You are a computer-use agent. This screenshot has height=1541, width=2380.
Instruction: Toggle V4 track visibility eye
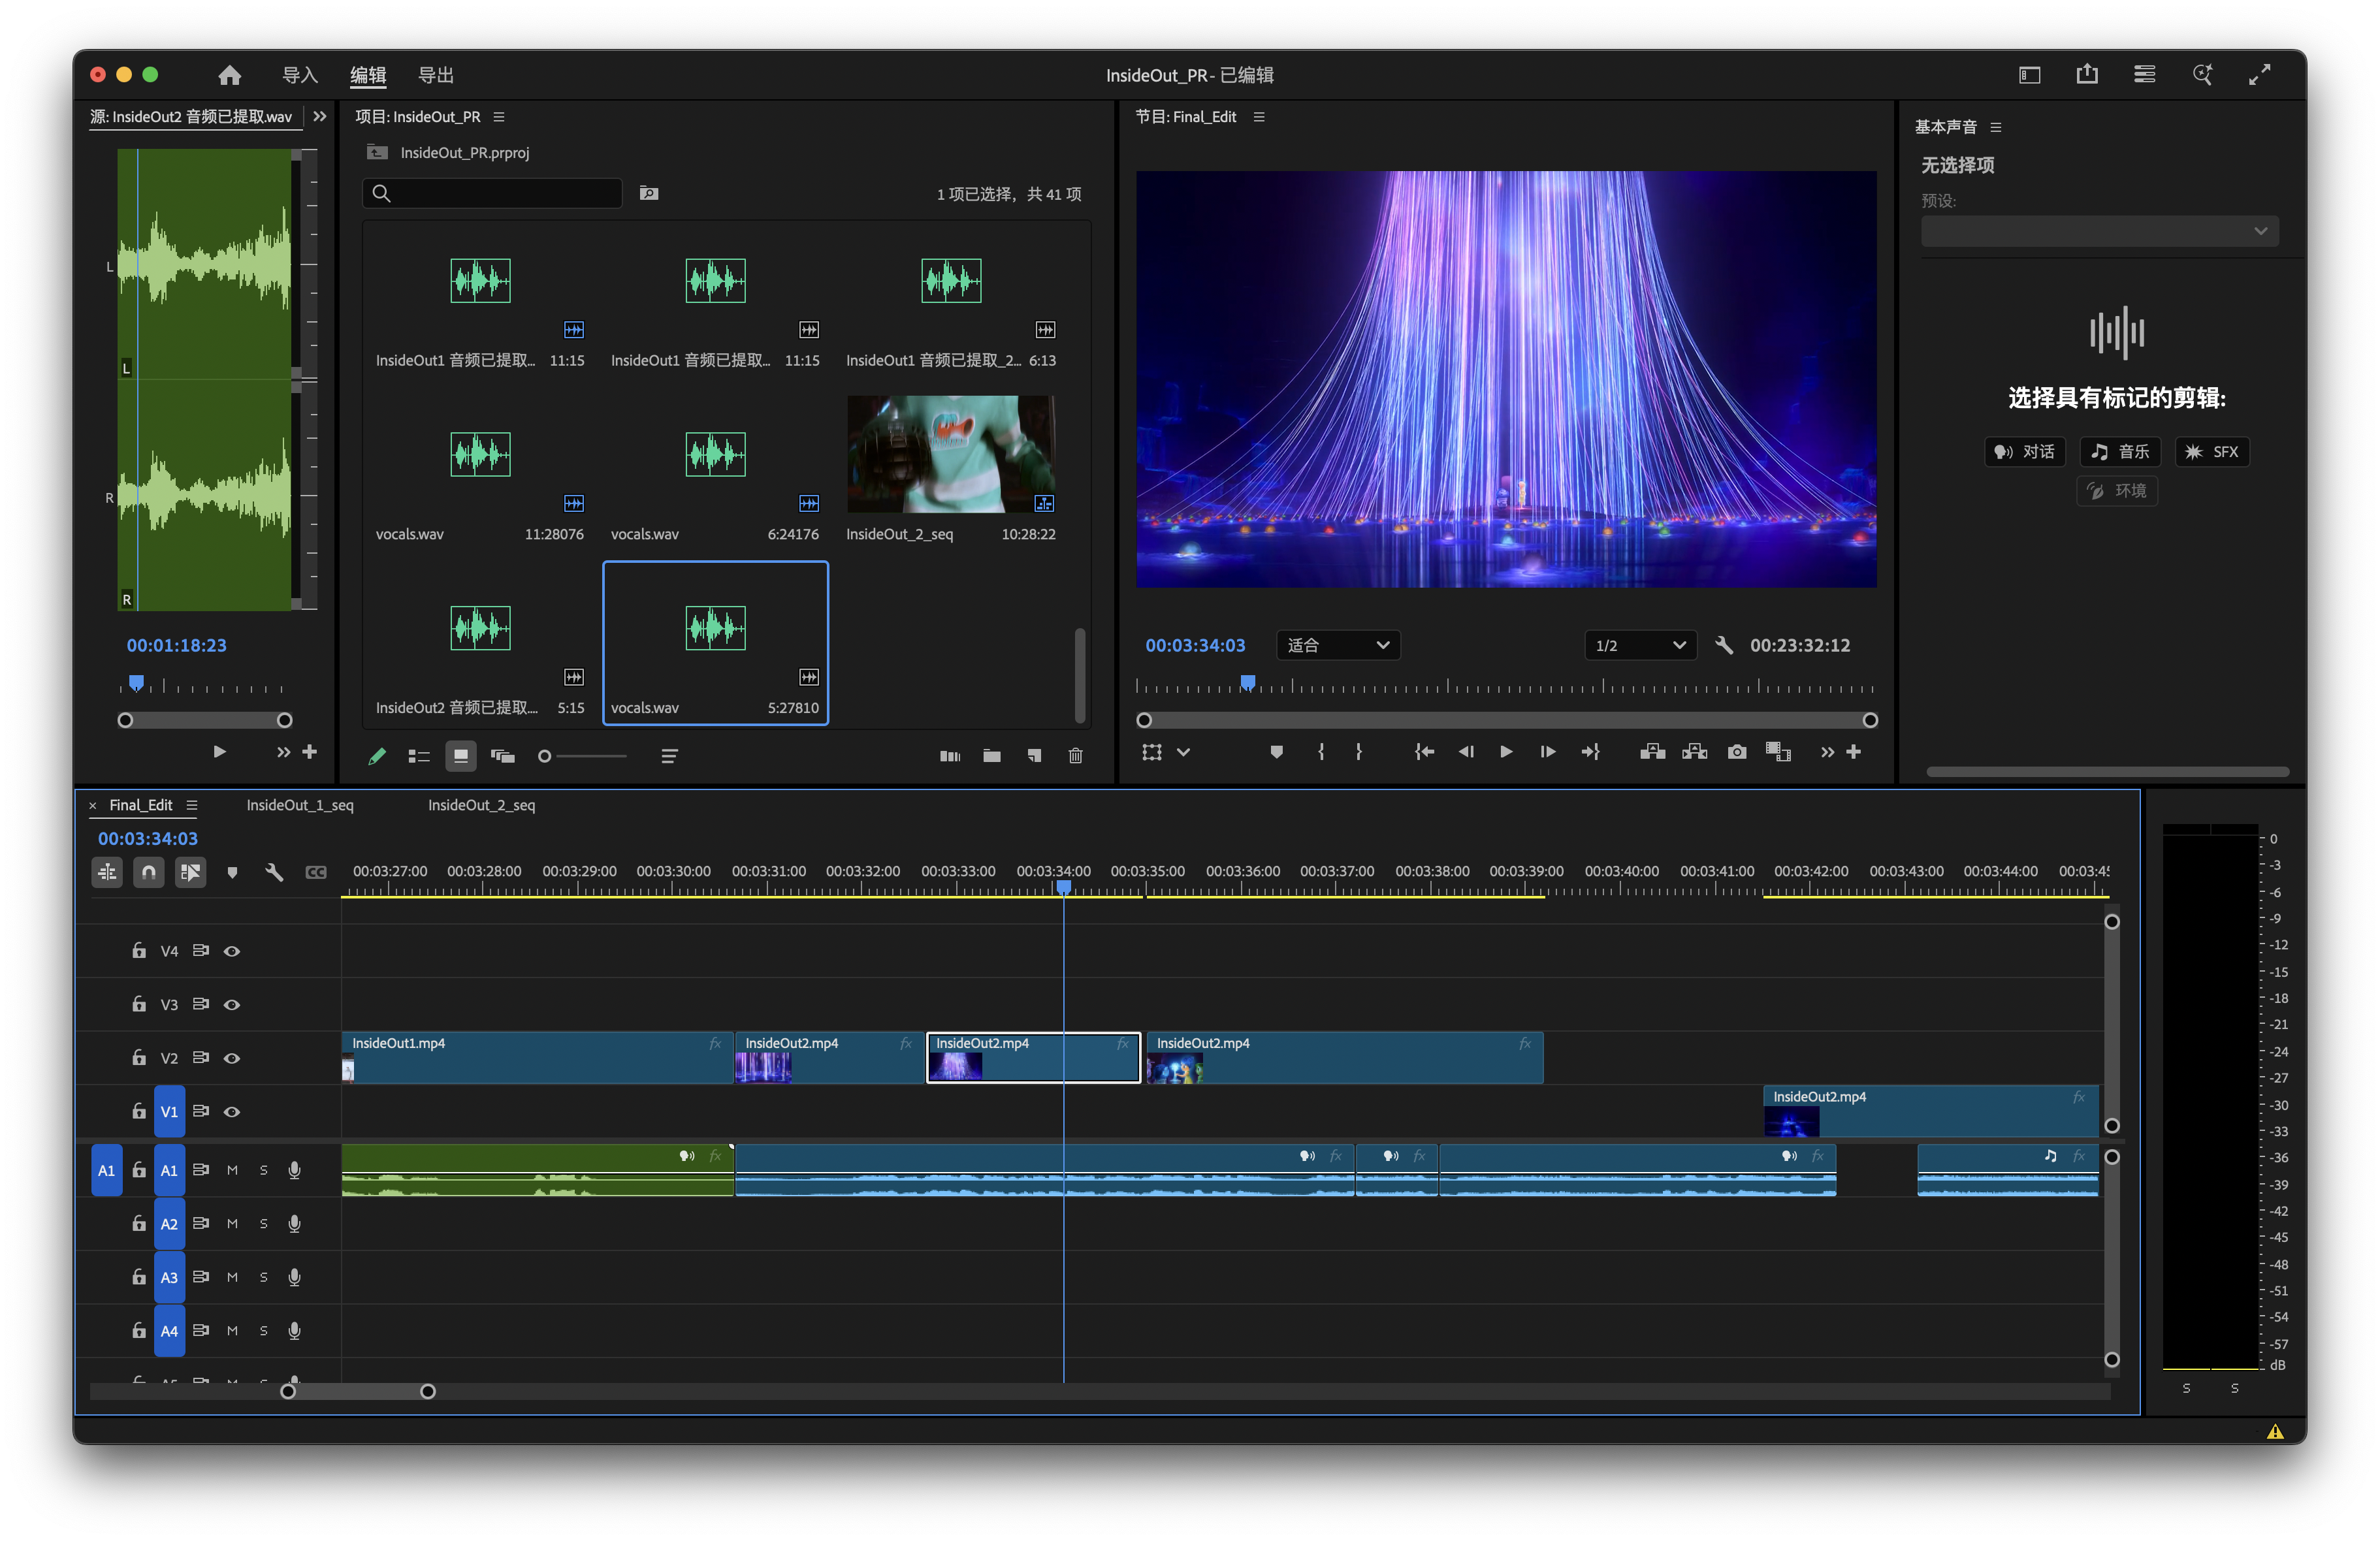tap(232, 951)
